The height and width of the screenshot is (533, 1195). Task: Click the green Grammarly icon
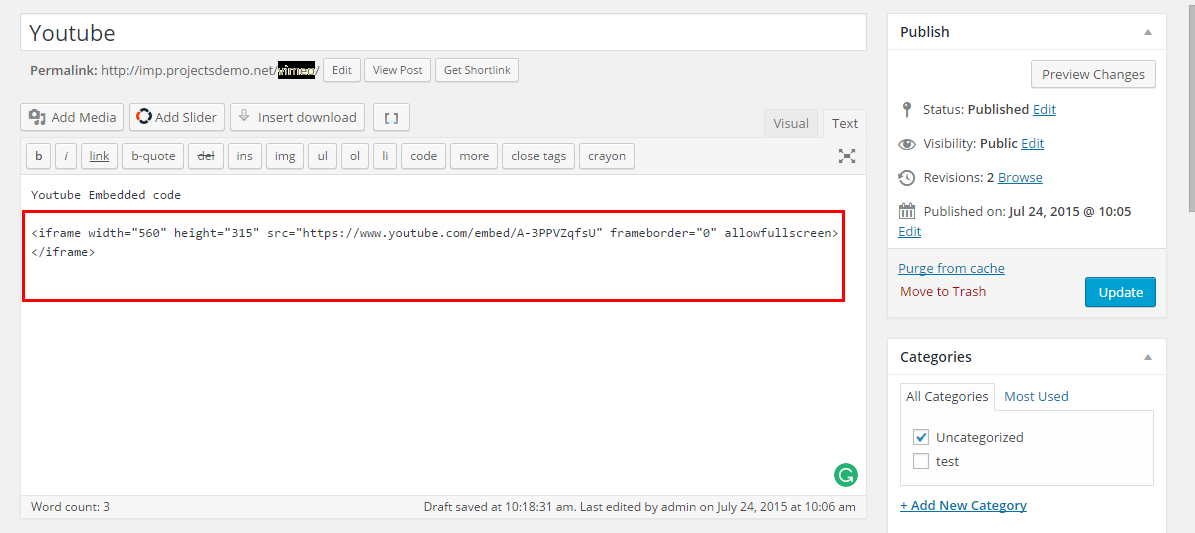(845, 475)
